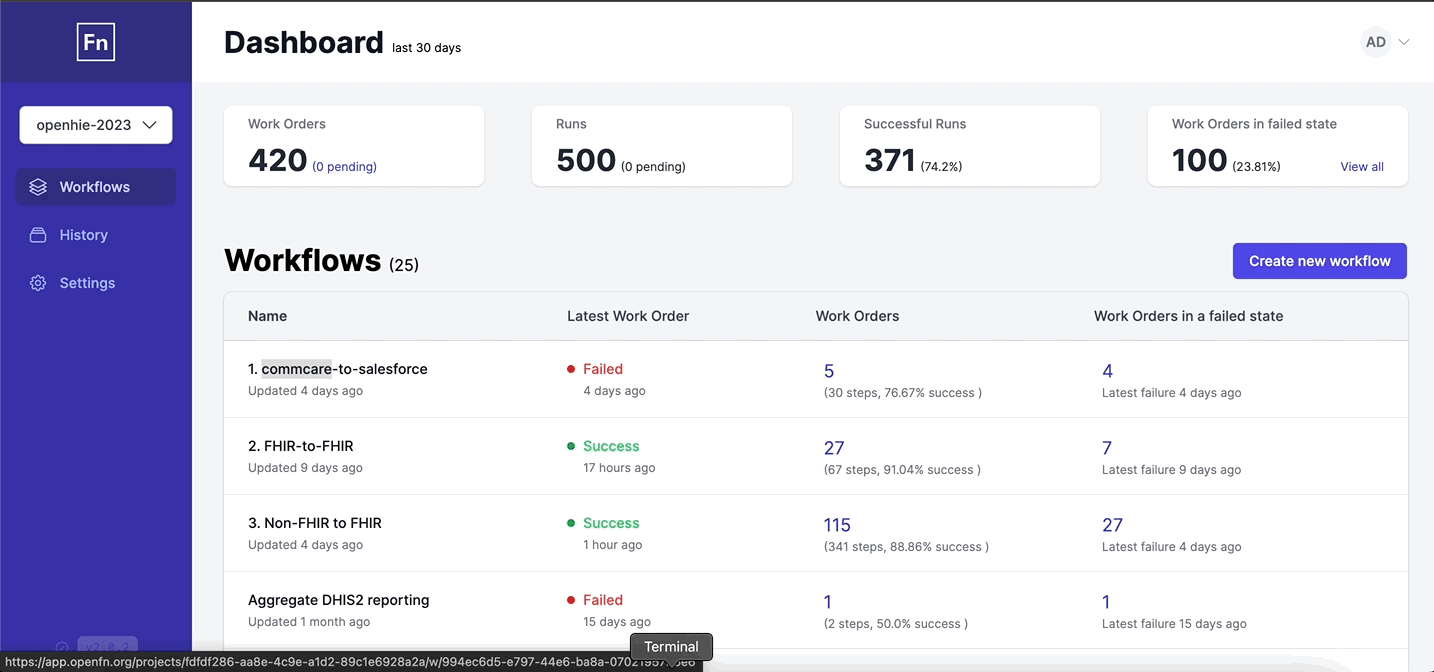Open Settings in the sidebar
1434x672 pixels.
pos(96,283)
